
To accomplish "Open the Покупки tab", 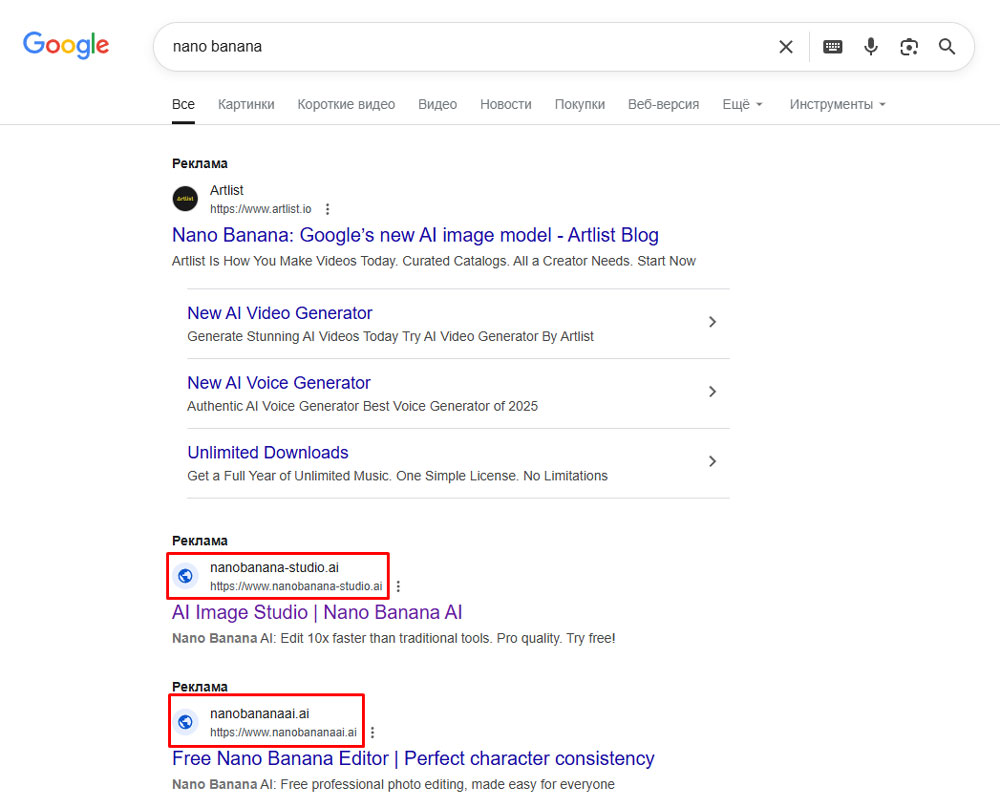I will click(580, 104).
